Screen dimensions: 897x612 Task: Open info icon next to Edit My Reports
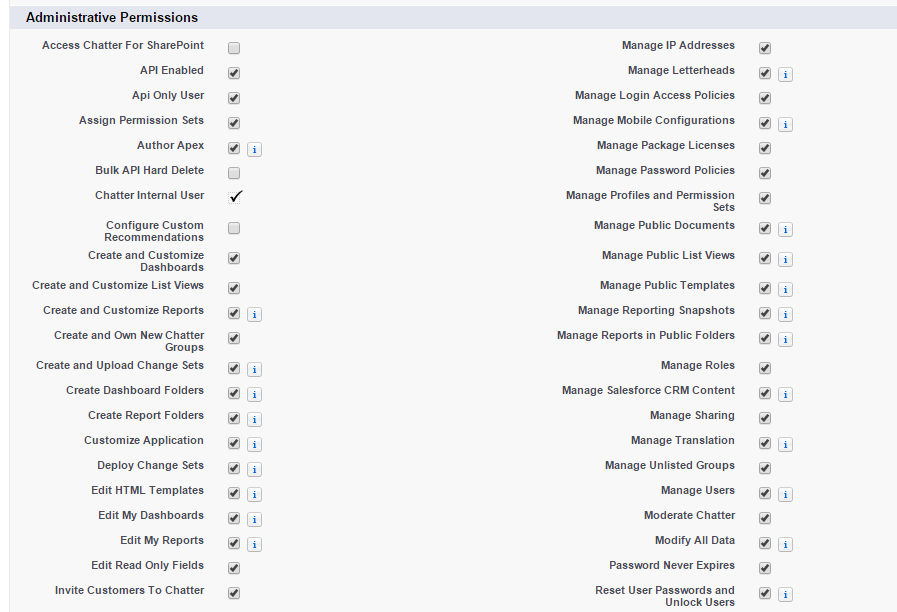tap(255, 545)
